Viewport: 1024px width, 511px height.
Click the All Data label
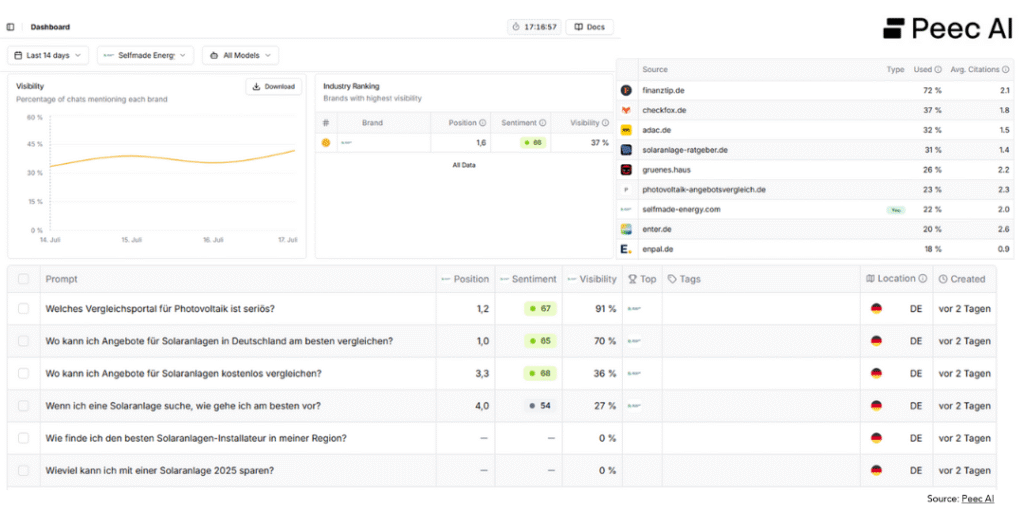tap(464, 165)
